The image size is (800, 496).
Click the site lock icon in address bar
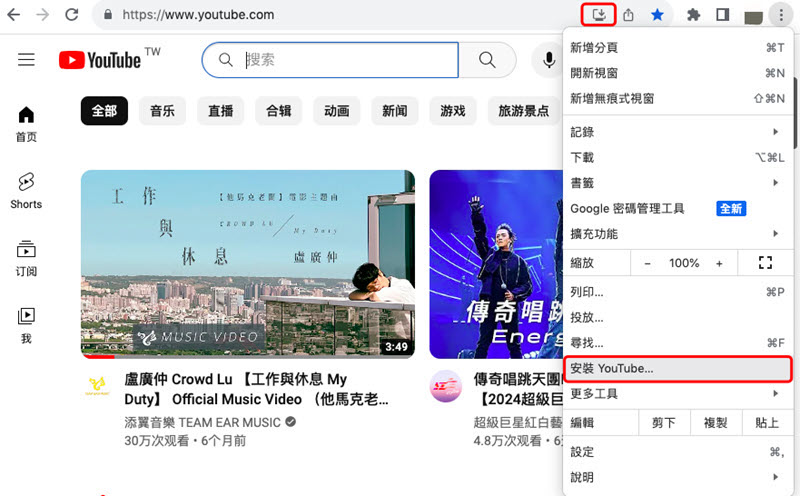[108, 15]
